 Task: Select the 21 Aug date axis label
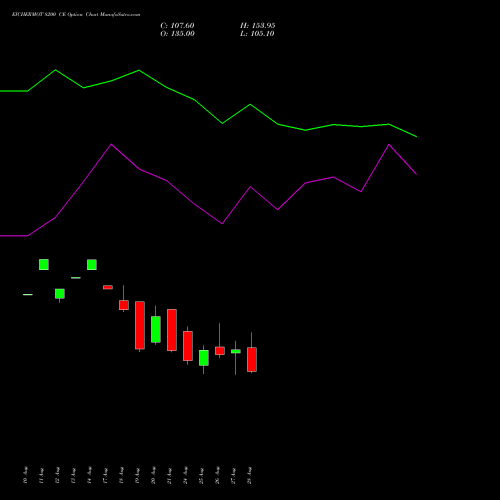[170, 475]
